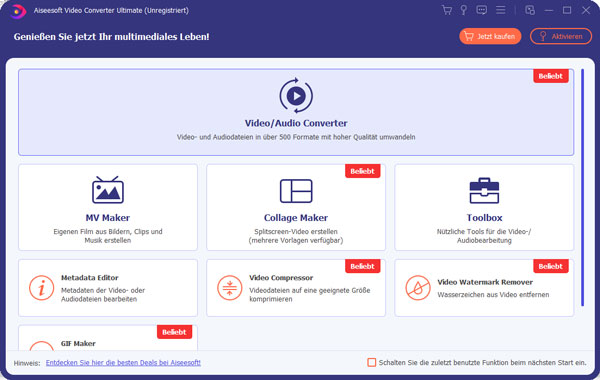Open the MV Maker title

(x=108, y=218)
